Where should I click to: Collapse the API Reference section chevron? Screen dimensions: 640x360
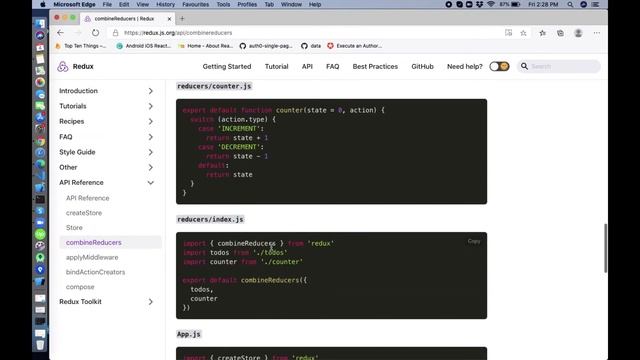[x=151, y=183]
